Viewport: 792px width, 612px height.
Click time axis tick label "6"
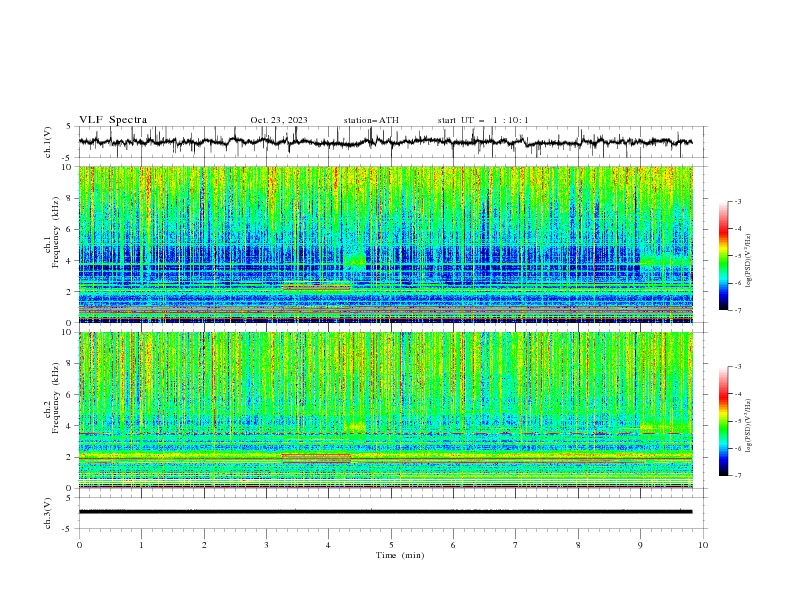click(x=453, y=545)
